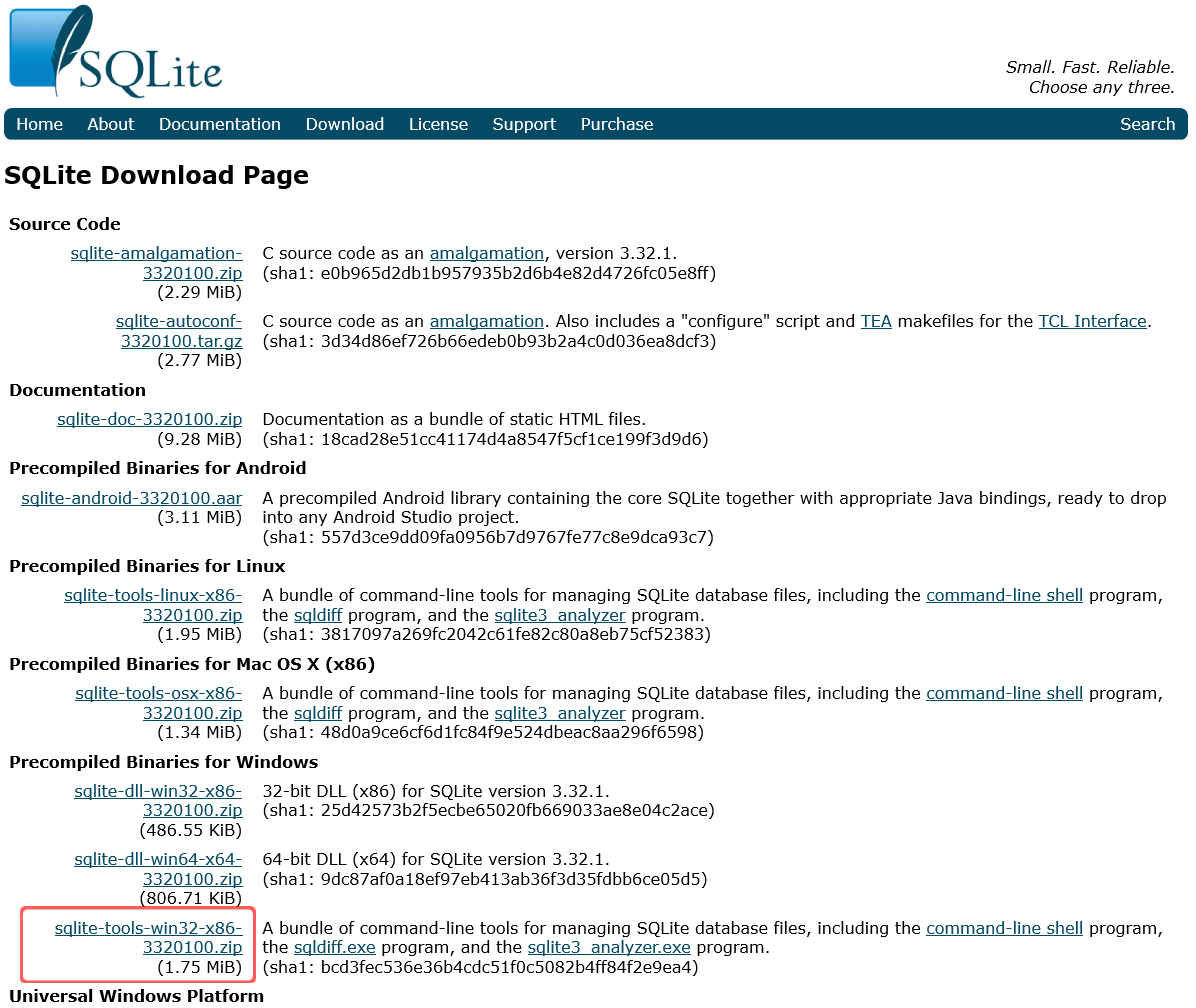Click the '(9.28 MiB)' file size
This screenshot has height=1008, width=1196.
coord(200,439)
